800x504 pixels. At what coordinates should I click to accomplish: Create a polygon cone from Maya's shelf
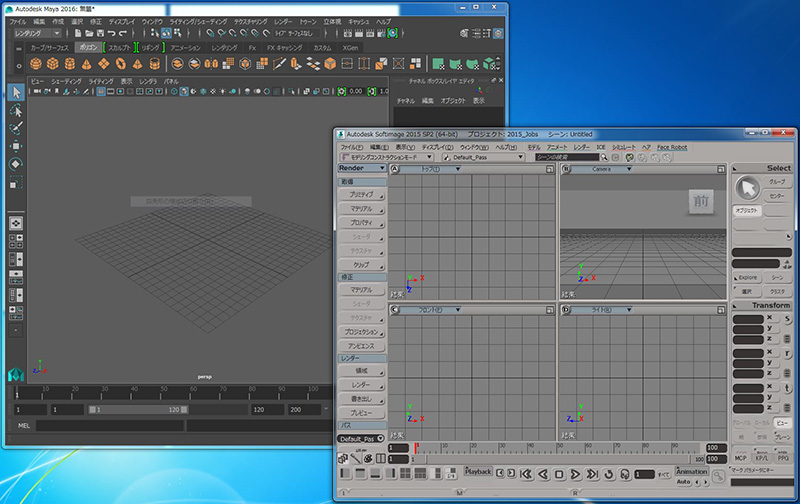(87, 64)
